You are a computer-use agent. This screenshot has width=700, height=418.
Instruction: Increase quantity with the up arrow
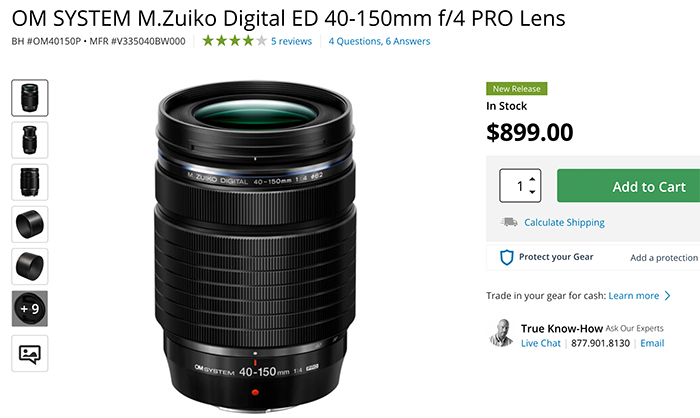point(532,179)
